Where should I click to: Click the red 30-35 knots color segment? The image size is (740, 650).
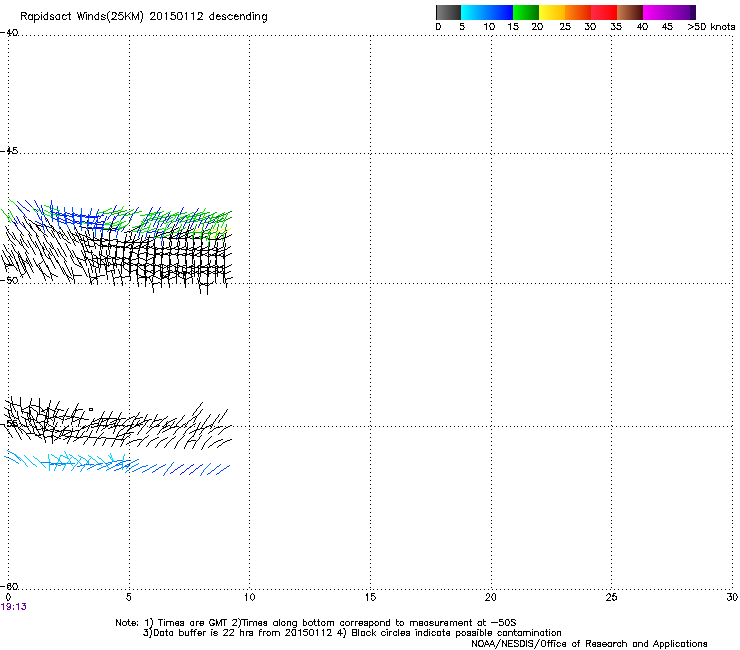[x=604, y=12]
